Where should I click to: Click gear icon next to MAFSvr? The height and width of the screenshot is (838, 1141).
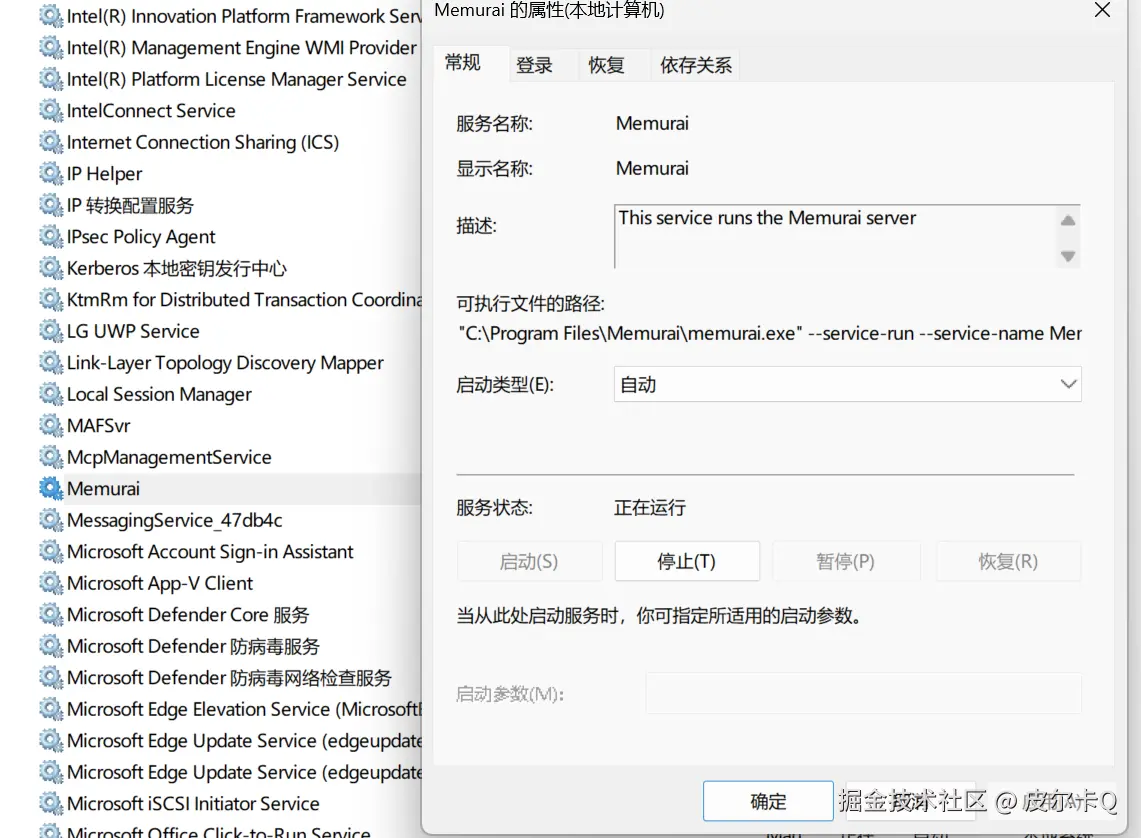click(x=51, y=426)
